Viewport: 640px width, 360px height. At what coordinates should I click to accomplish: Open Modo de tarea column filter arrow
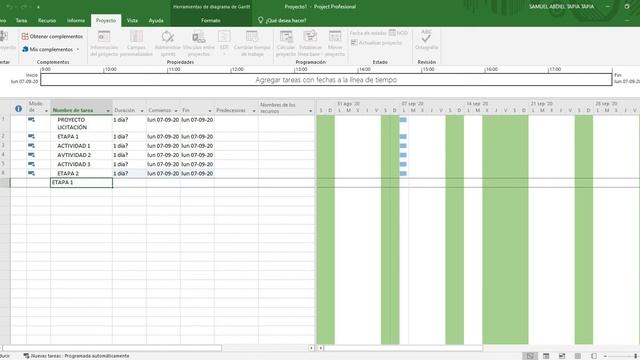[46, 111]
